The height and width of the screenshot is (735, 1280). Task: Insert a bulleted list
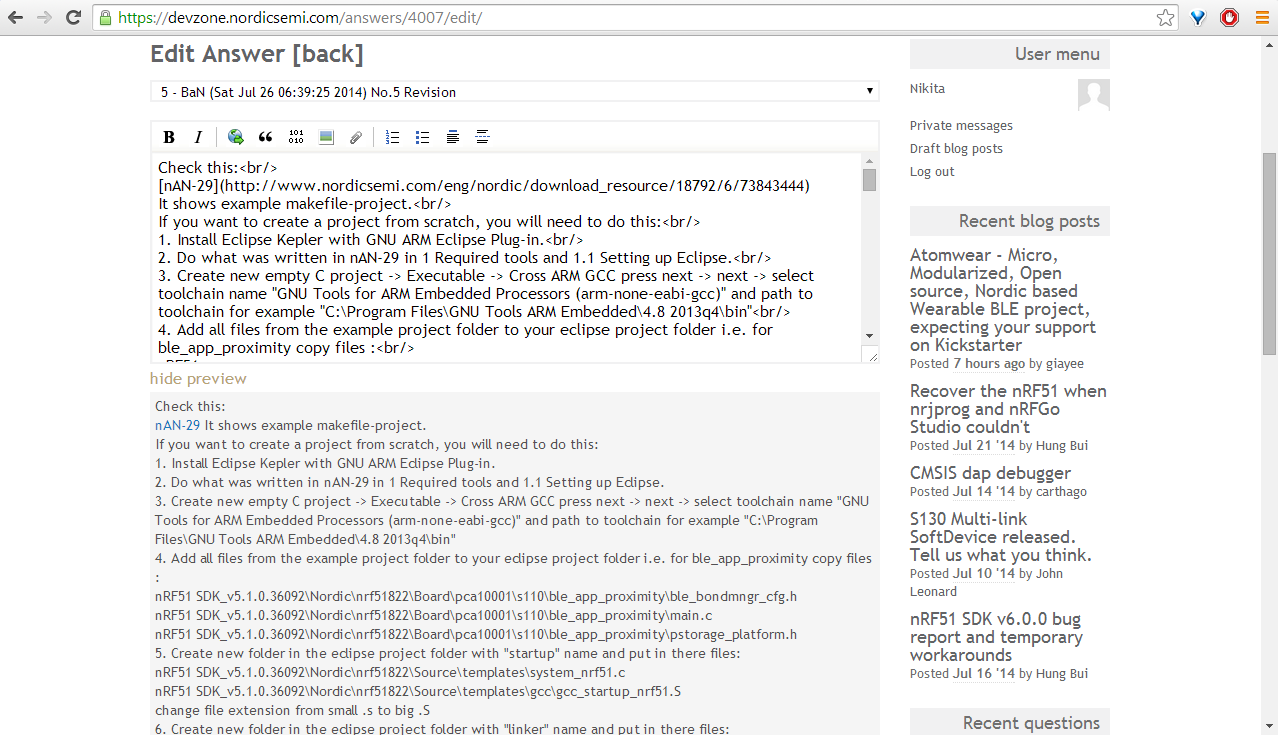(x=422, y=137)
